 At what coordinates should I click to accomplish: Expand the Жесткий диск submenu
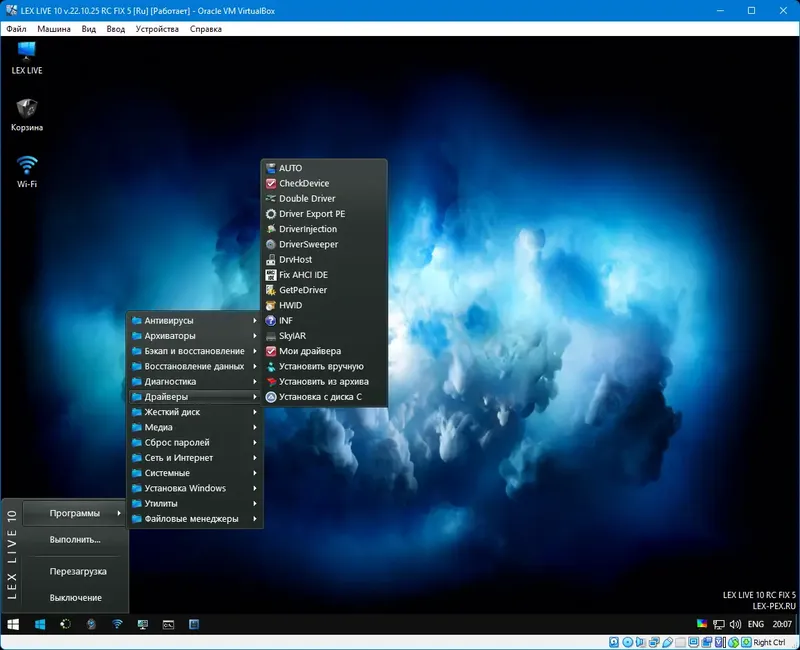click(x=194, y=412)
